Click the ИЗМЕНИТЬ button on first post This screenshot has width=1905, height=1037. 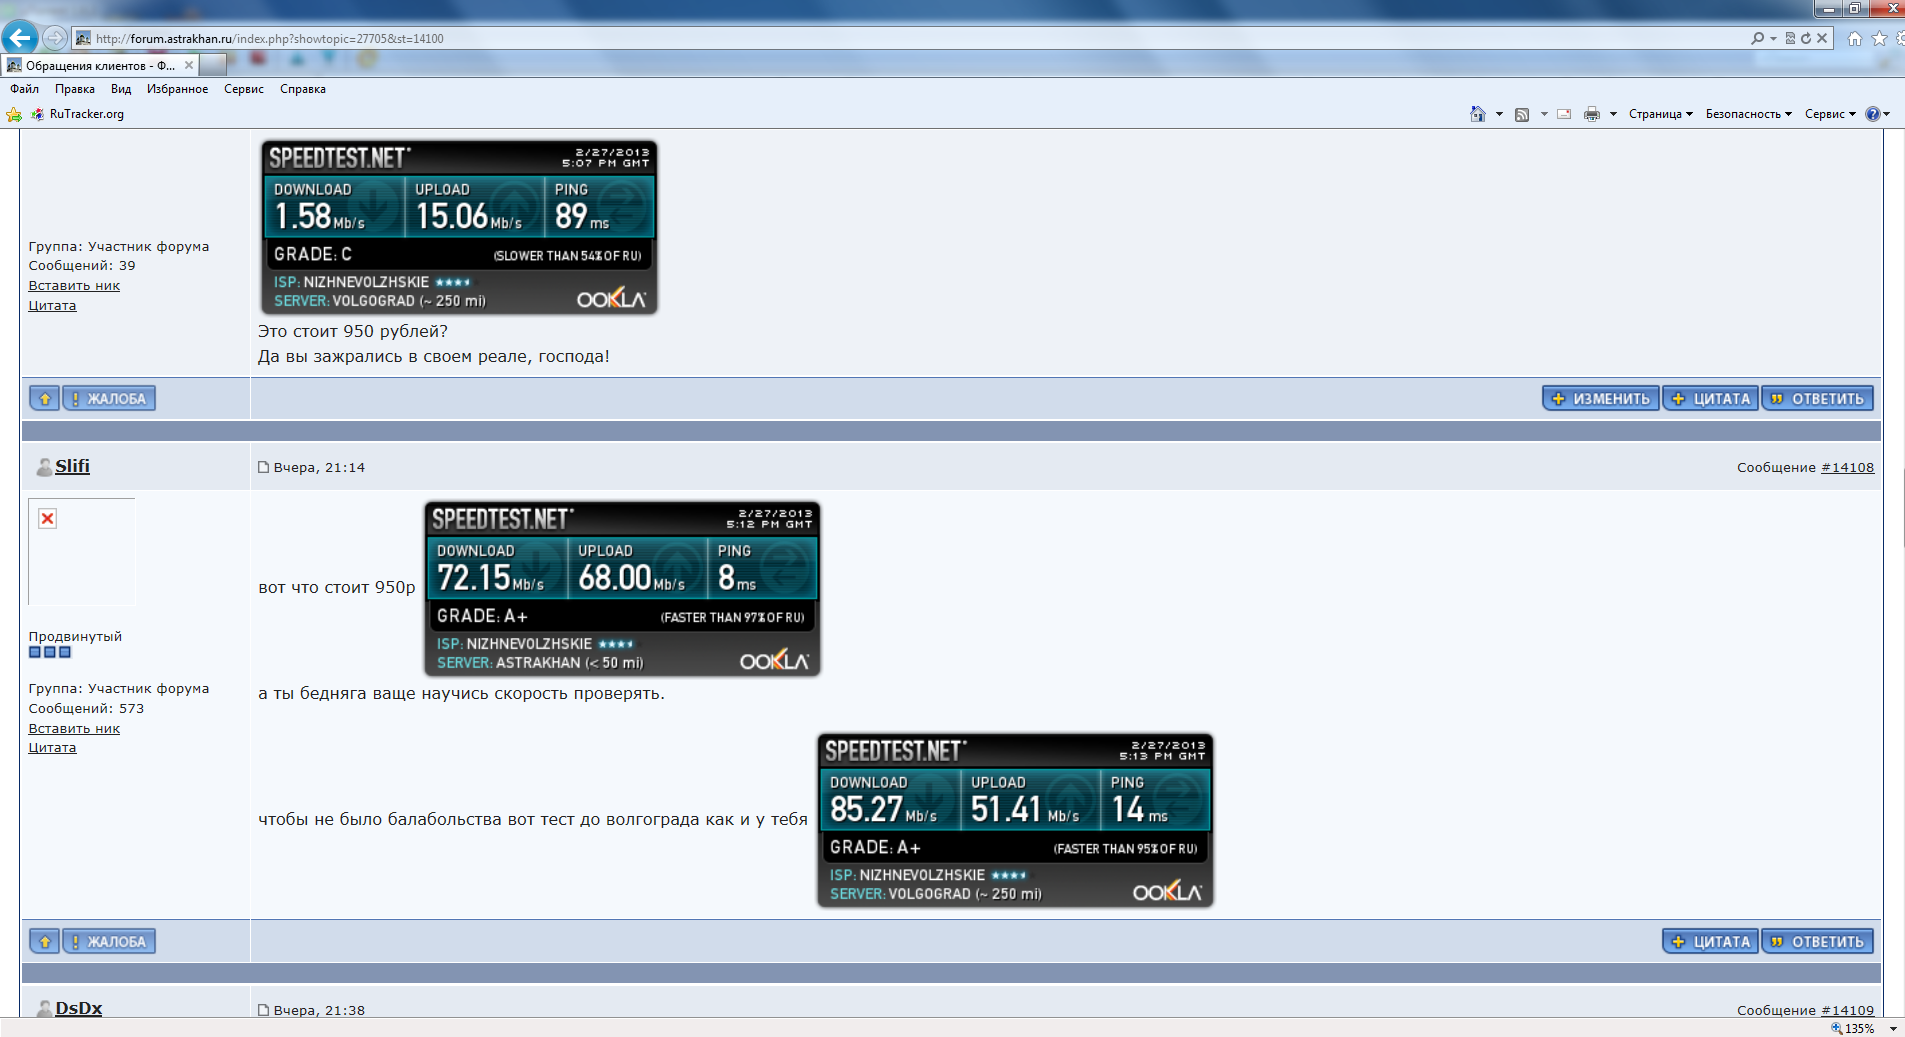[x=1600, y=398]
